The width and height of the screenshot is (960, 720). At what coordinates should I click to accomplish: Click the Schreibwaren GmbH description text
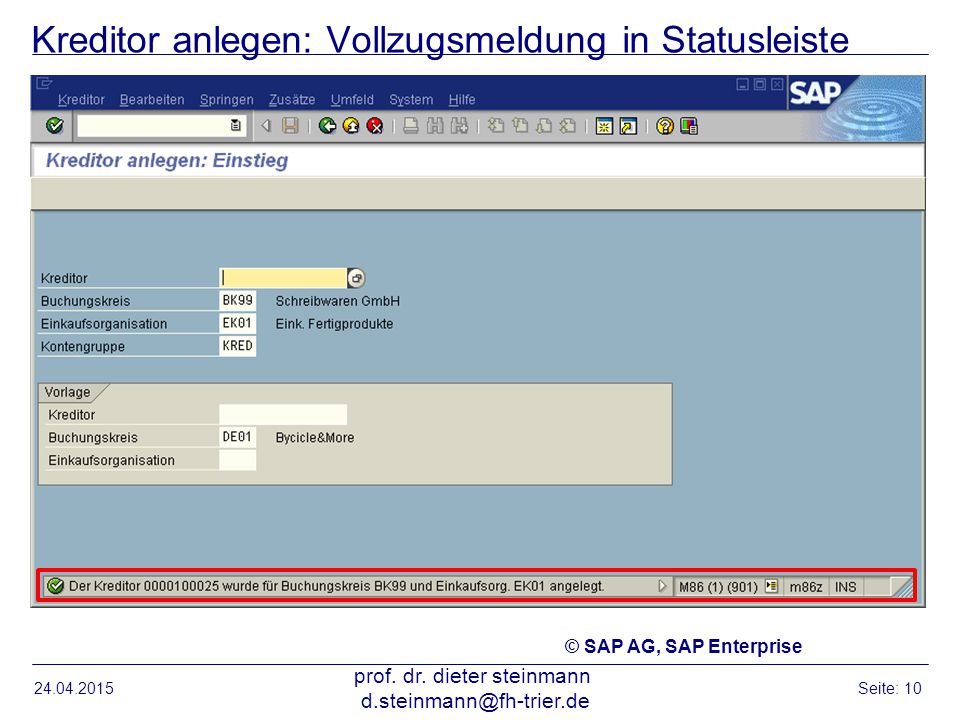337,301
